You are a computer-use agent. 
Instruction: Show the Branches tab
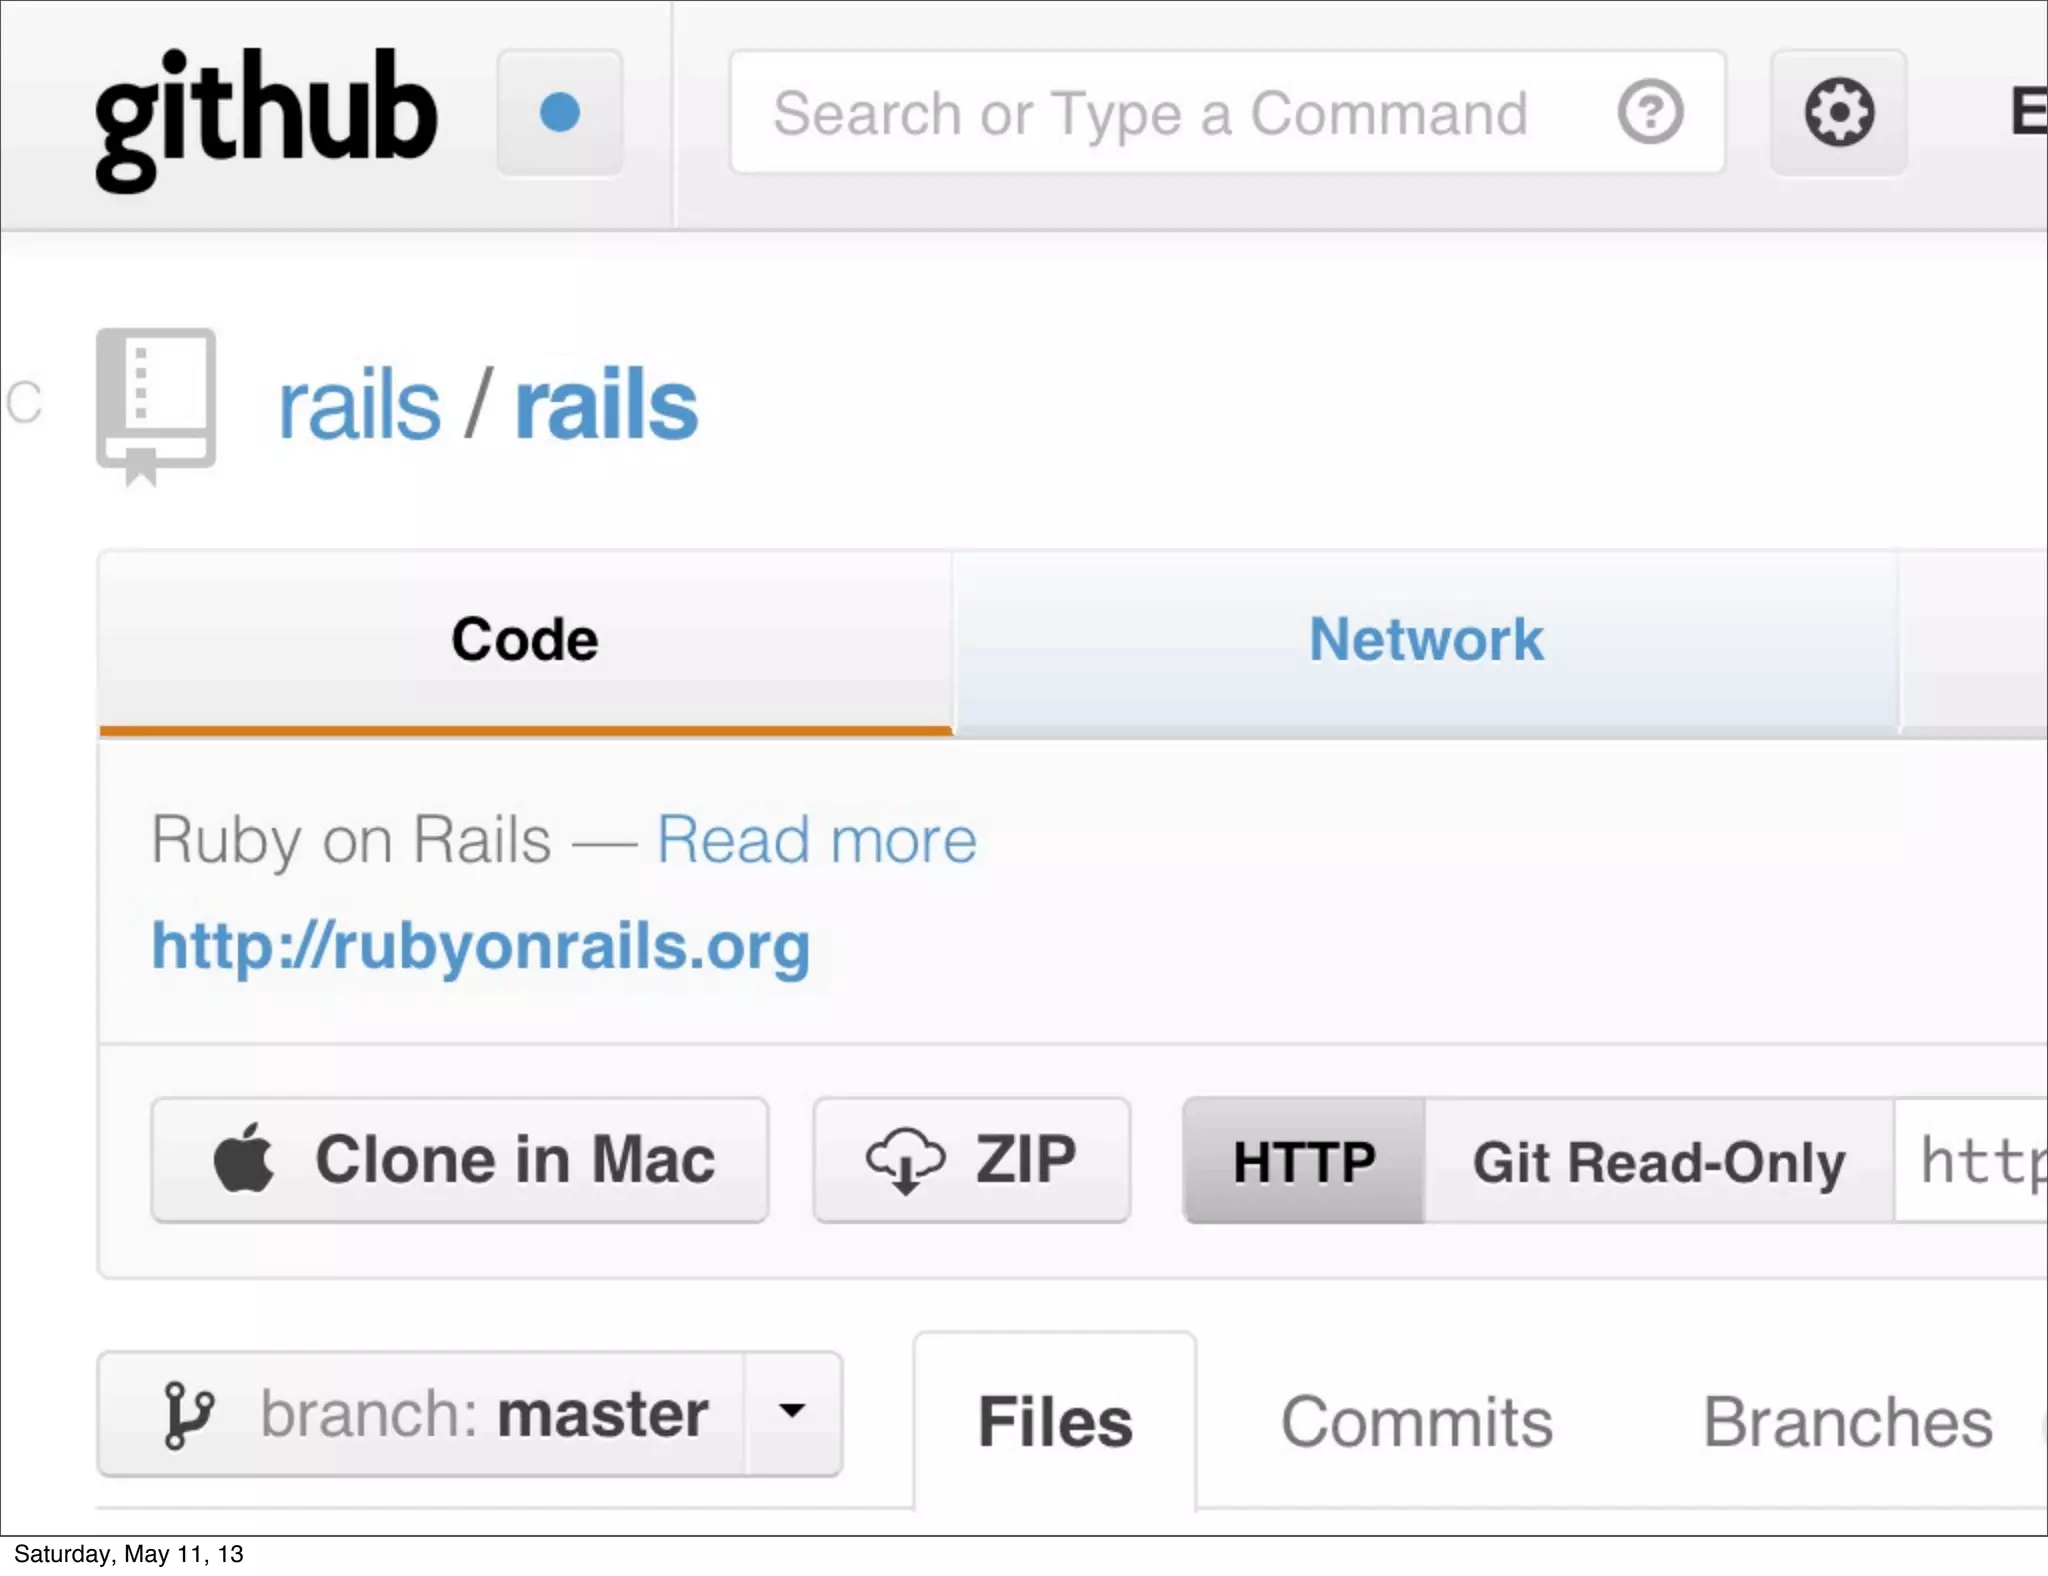click(x=1847, y=1421)
